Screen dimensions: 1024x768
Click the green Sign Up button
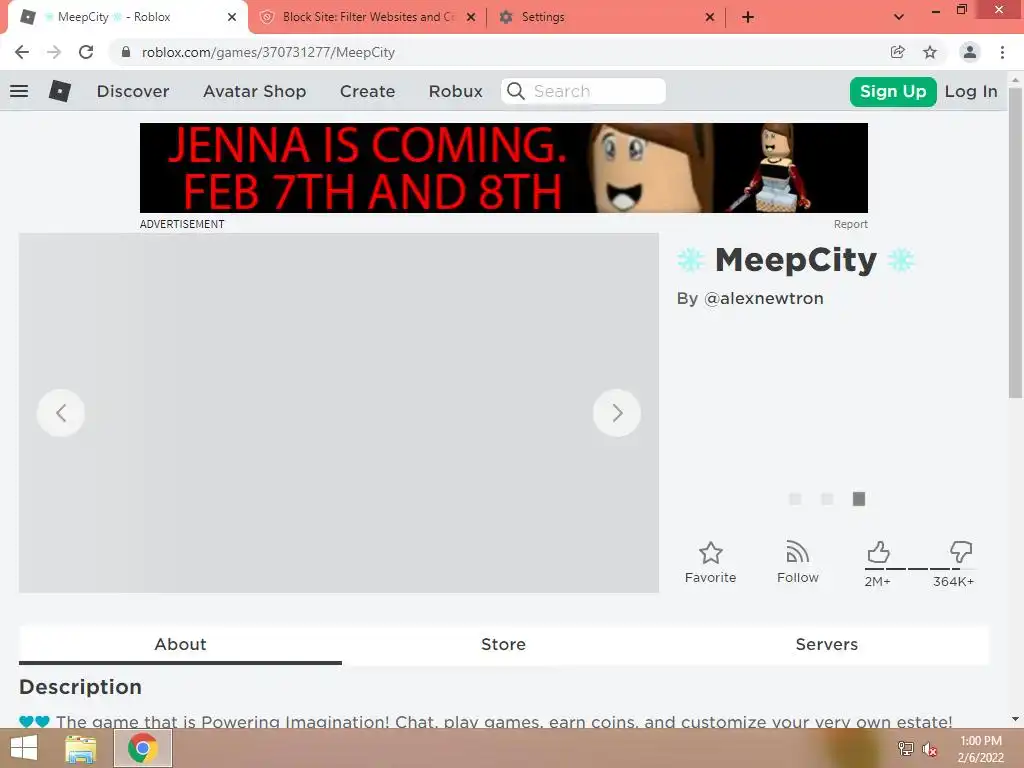click(893, 91)
